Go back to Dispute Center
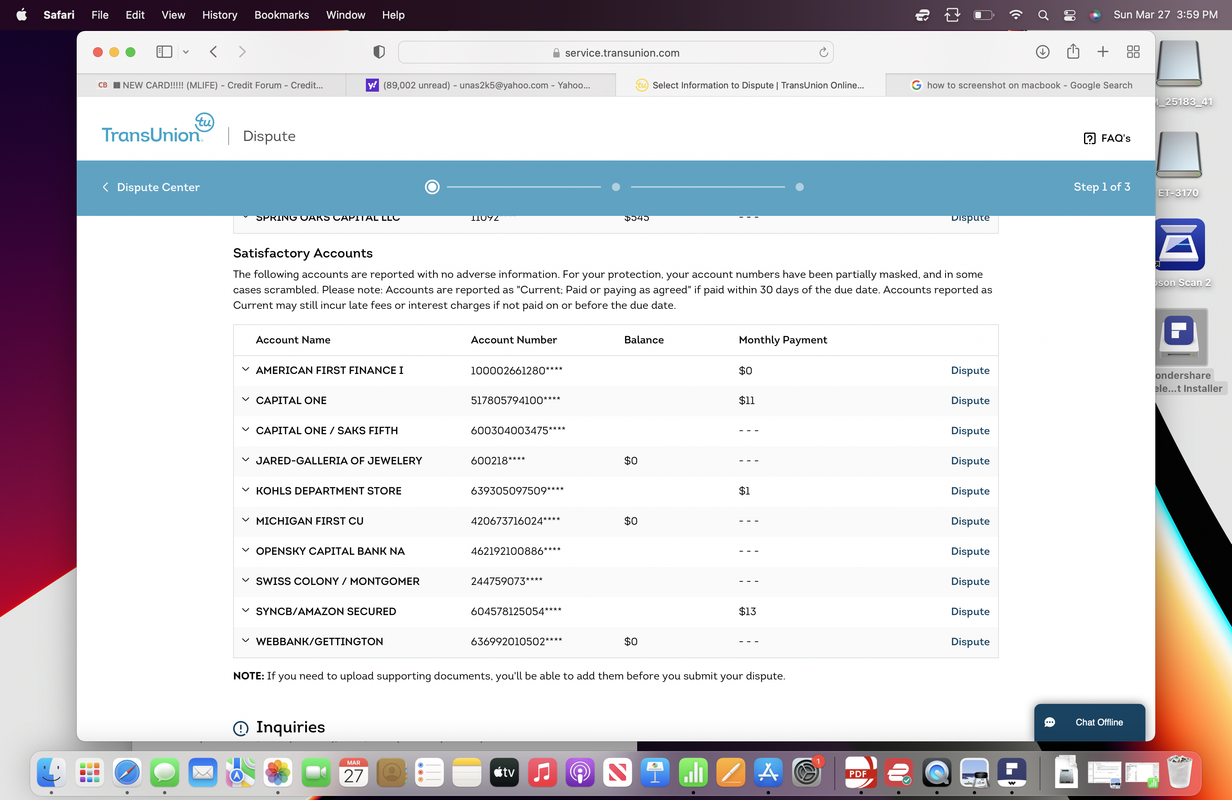The width and height of the screenshot is (1232, 800). click(x=151, y=187)
